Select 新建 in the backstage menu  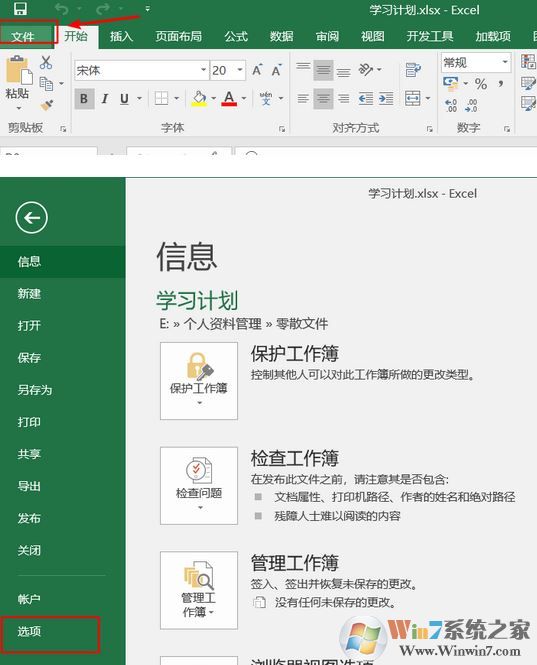point(62,293)
